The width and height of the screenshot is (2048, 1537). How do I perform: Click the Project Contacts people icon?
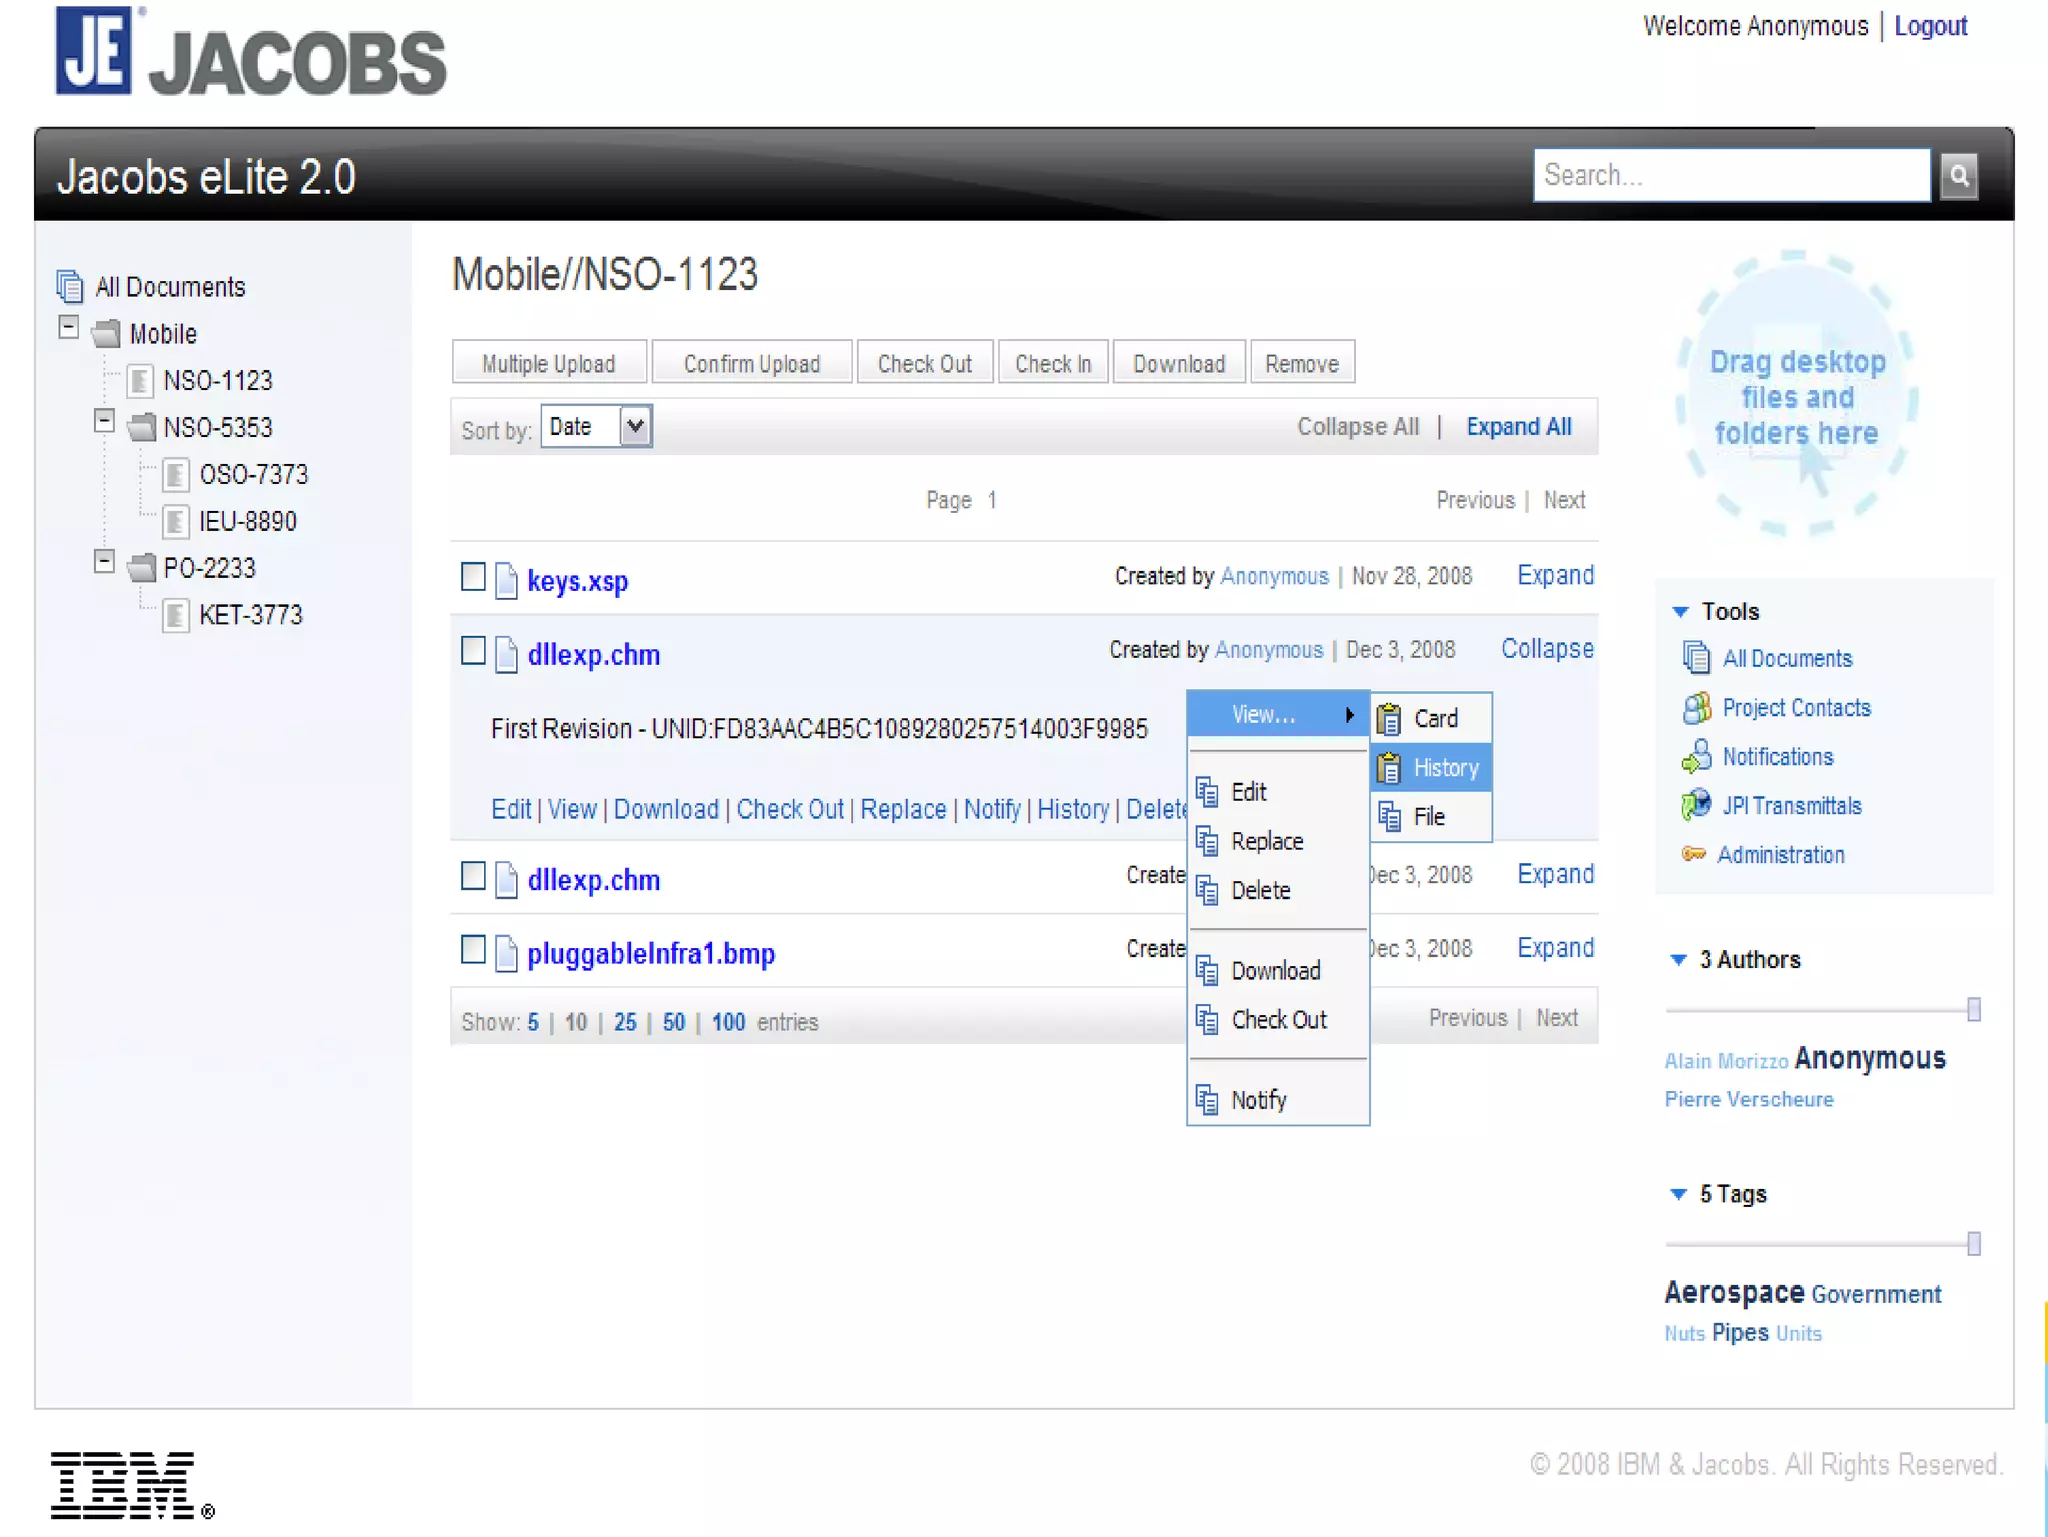coord(1696,708)
